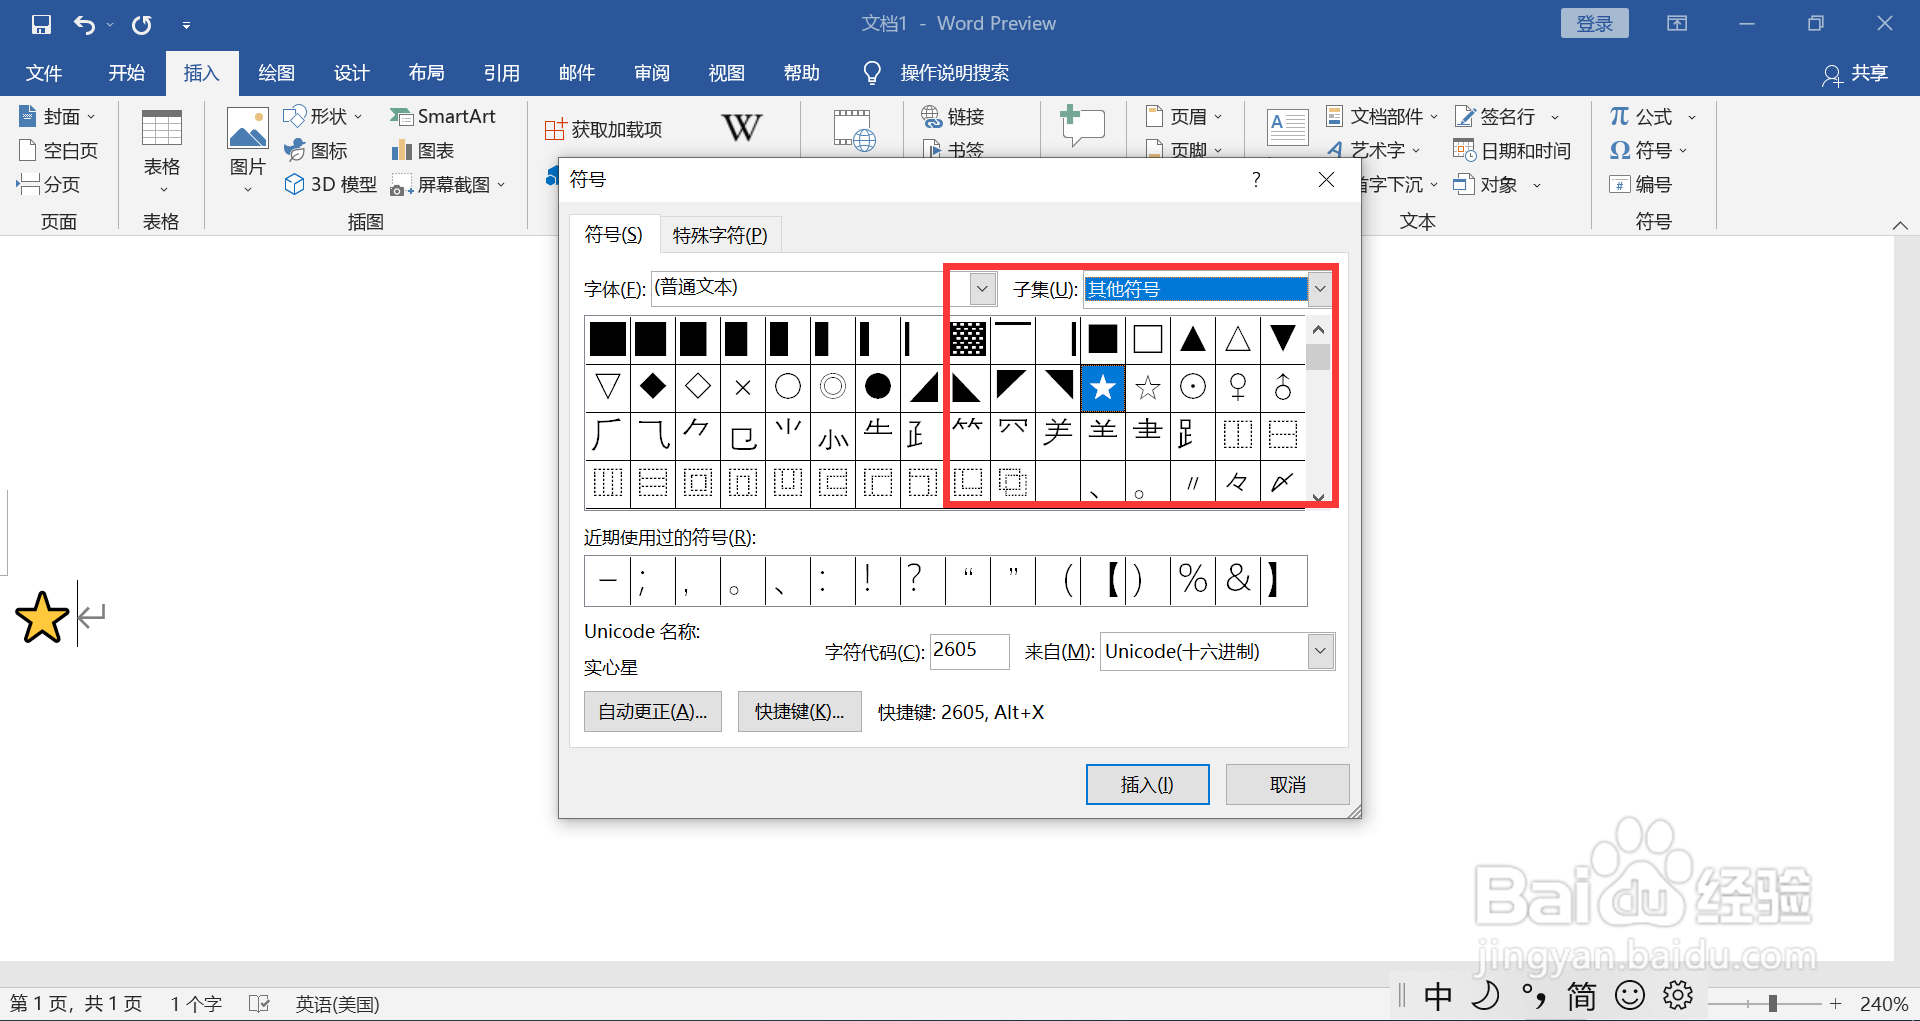Insert a page break (分页)
This screenshot has height=1021, width=1920.
click(x=48, y=185)
